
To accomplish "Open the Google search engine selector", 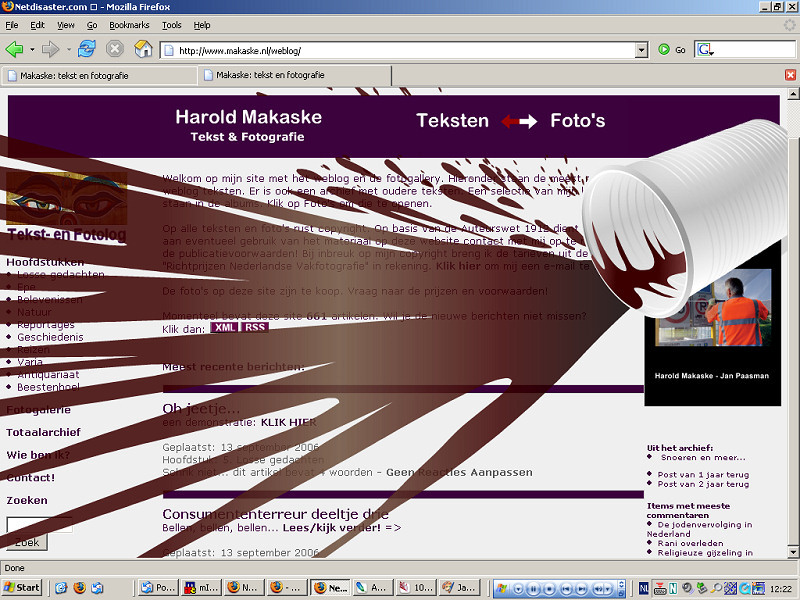I will 705,49.
